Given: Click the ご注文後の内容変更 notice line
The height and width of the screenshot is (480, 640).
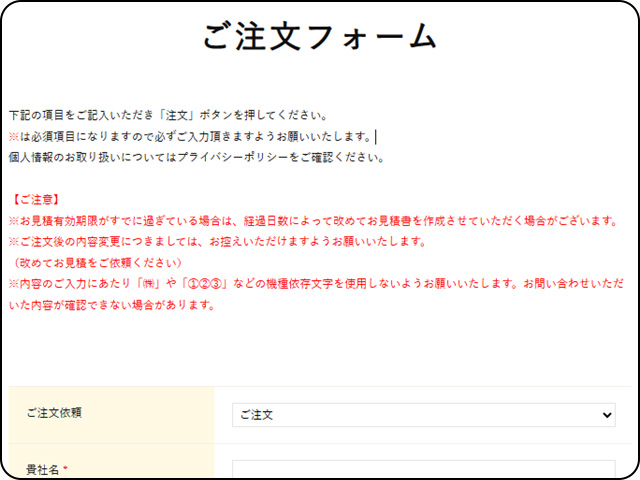Looking at the screenshot, I should point(217,242).
